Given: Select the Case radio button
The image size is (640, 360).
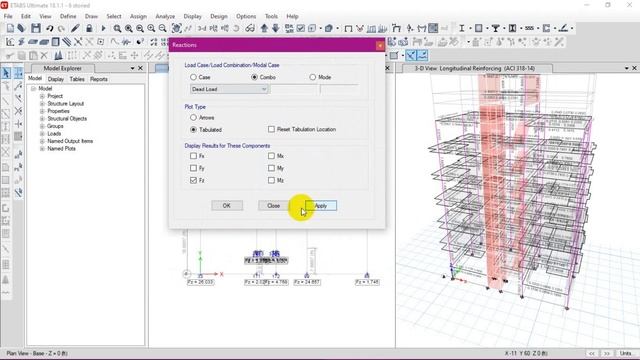Looking at the screenshot, I should (x=193, y=77).
